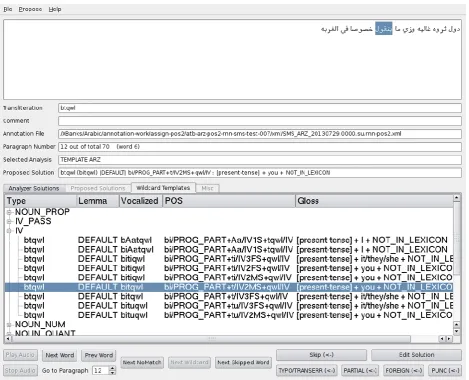Mark word as FOREIGN
This screenshot has height=380, width=469.
[404, 370]
